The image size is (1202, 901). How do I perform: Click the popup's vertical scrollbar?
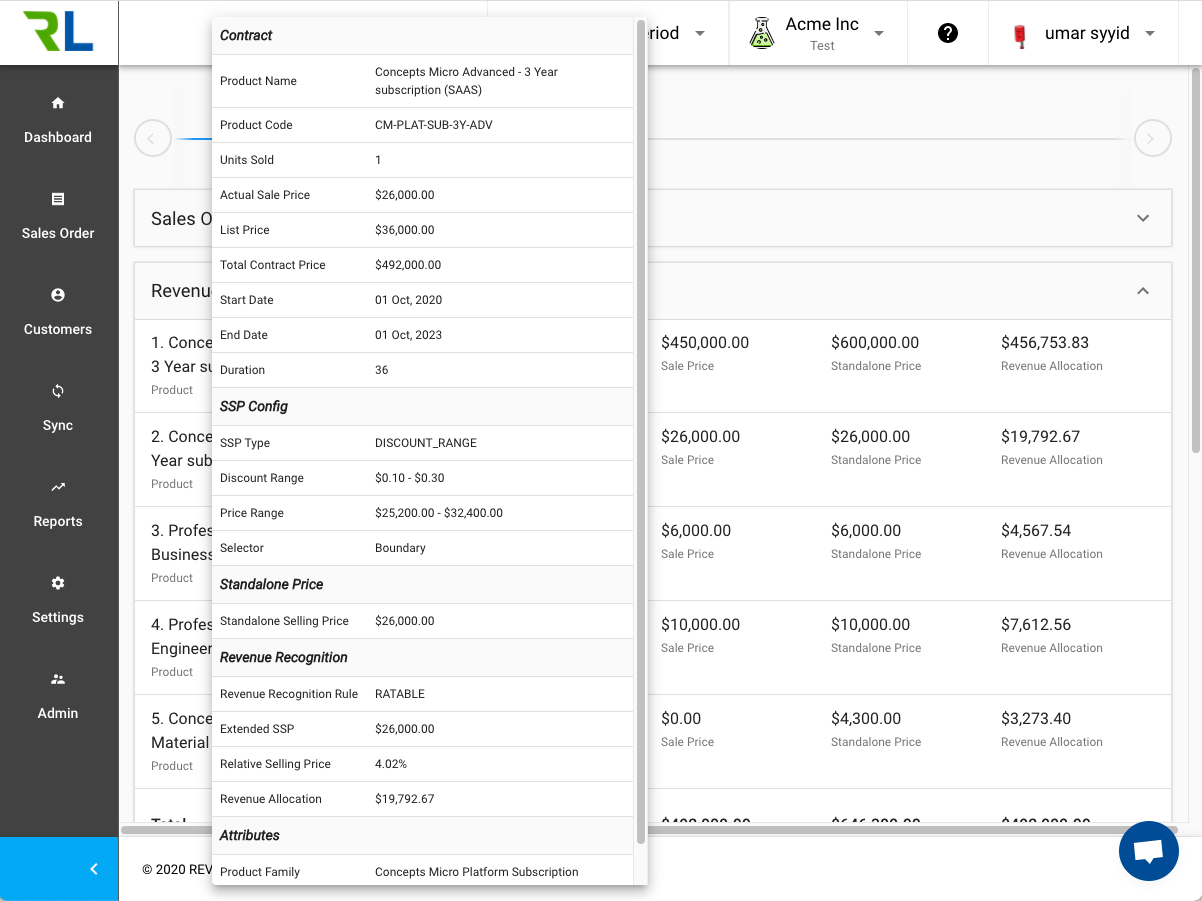tap(641, 430)
